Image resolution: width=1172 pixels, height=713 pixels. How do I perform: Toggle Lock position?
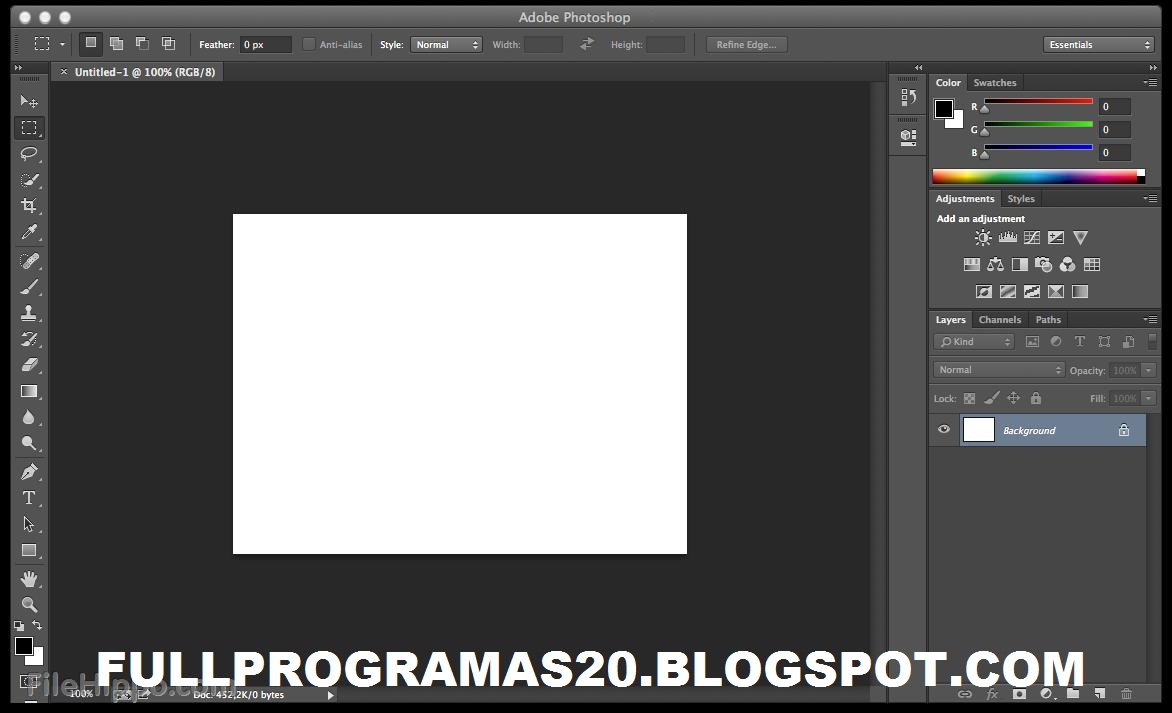[1014, 398]
